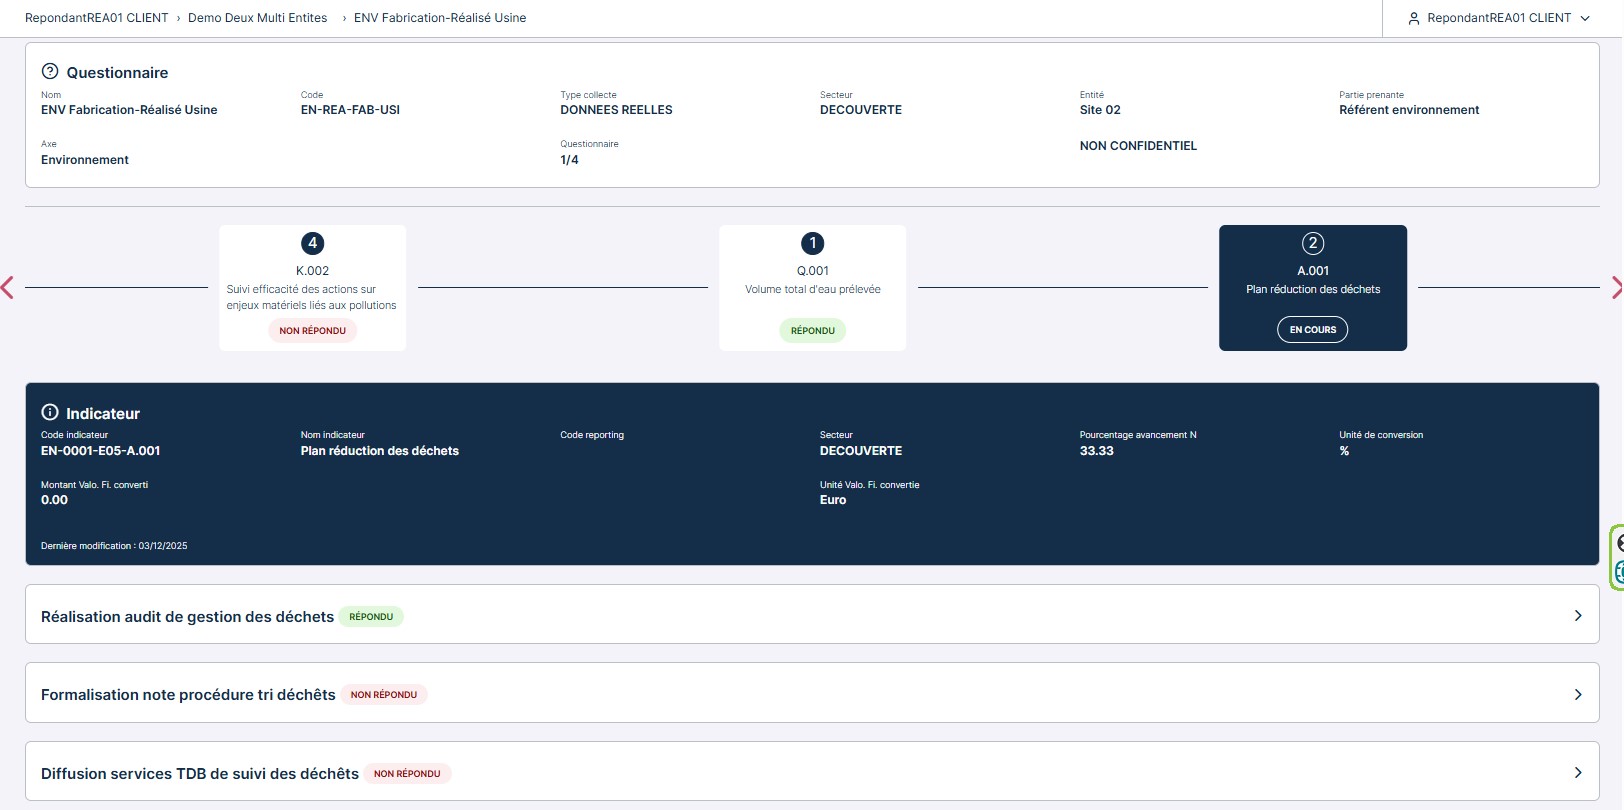Click the green browser extension widget at right edge
This screenshot has width=1624, height=810.
click(x=1616, y=557)
